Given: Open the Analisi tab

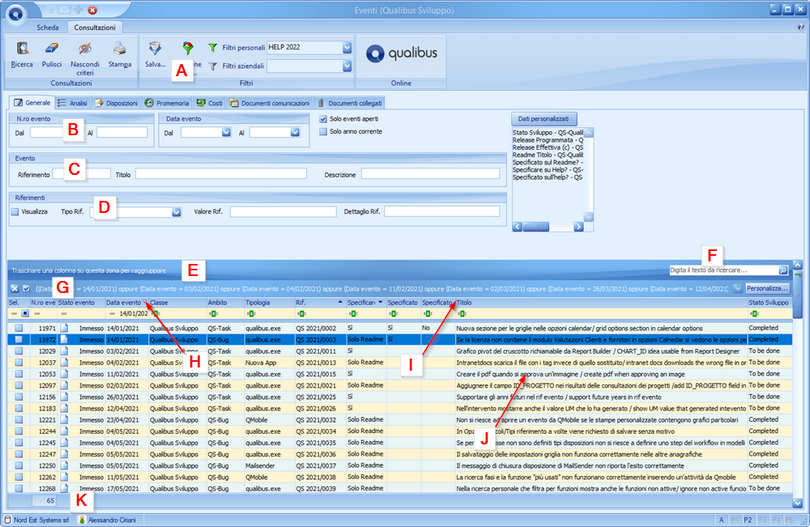Looking at the screenshot, I should [72, 103].
